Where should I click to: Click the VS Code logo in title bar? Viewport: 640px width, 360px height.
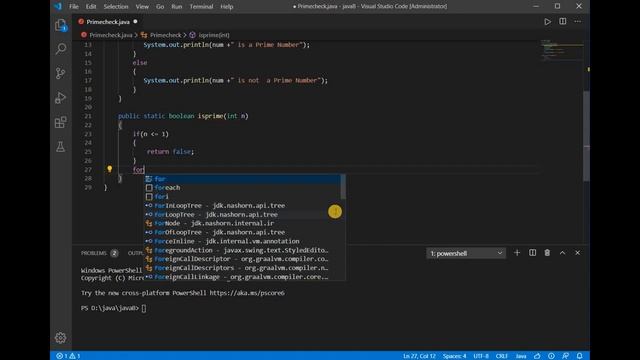pos(58,6)
